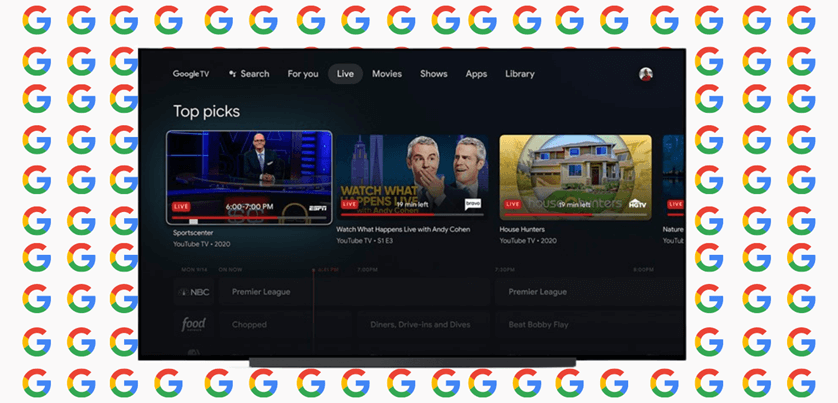Screen dimensions: 838x403
Task: Click the House Hunters title text
Action: coord(522,229)
